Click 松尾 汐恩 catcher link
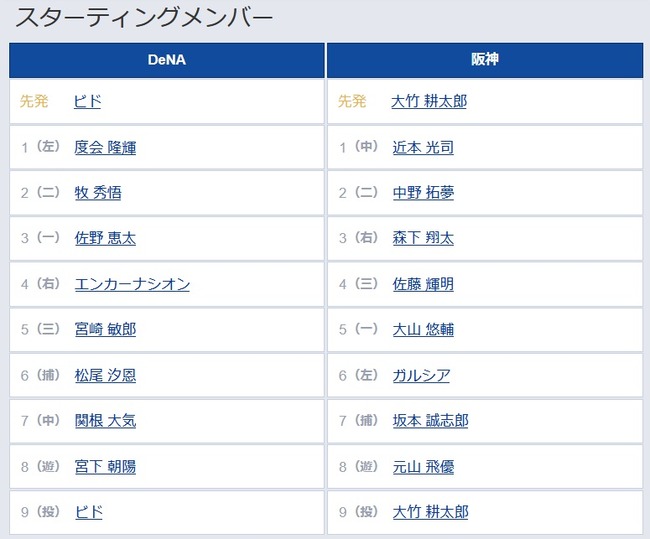 click(105, 375)
